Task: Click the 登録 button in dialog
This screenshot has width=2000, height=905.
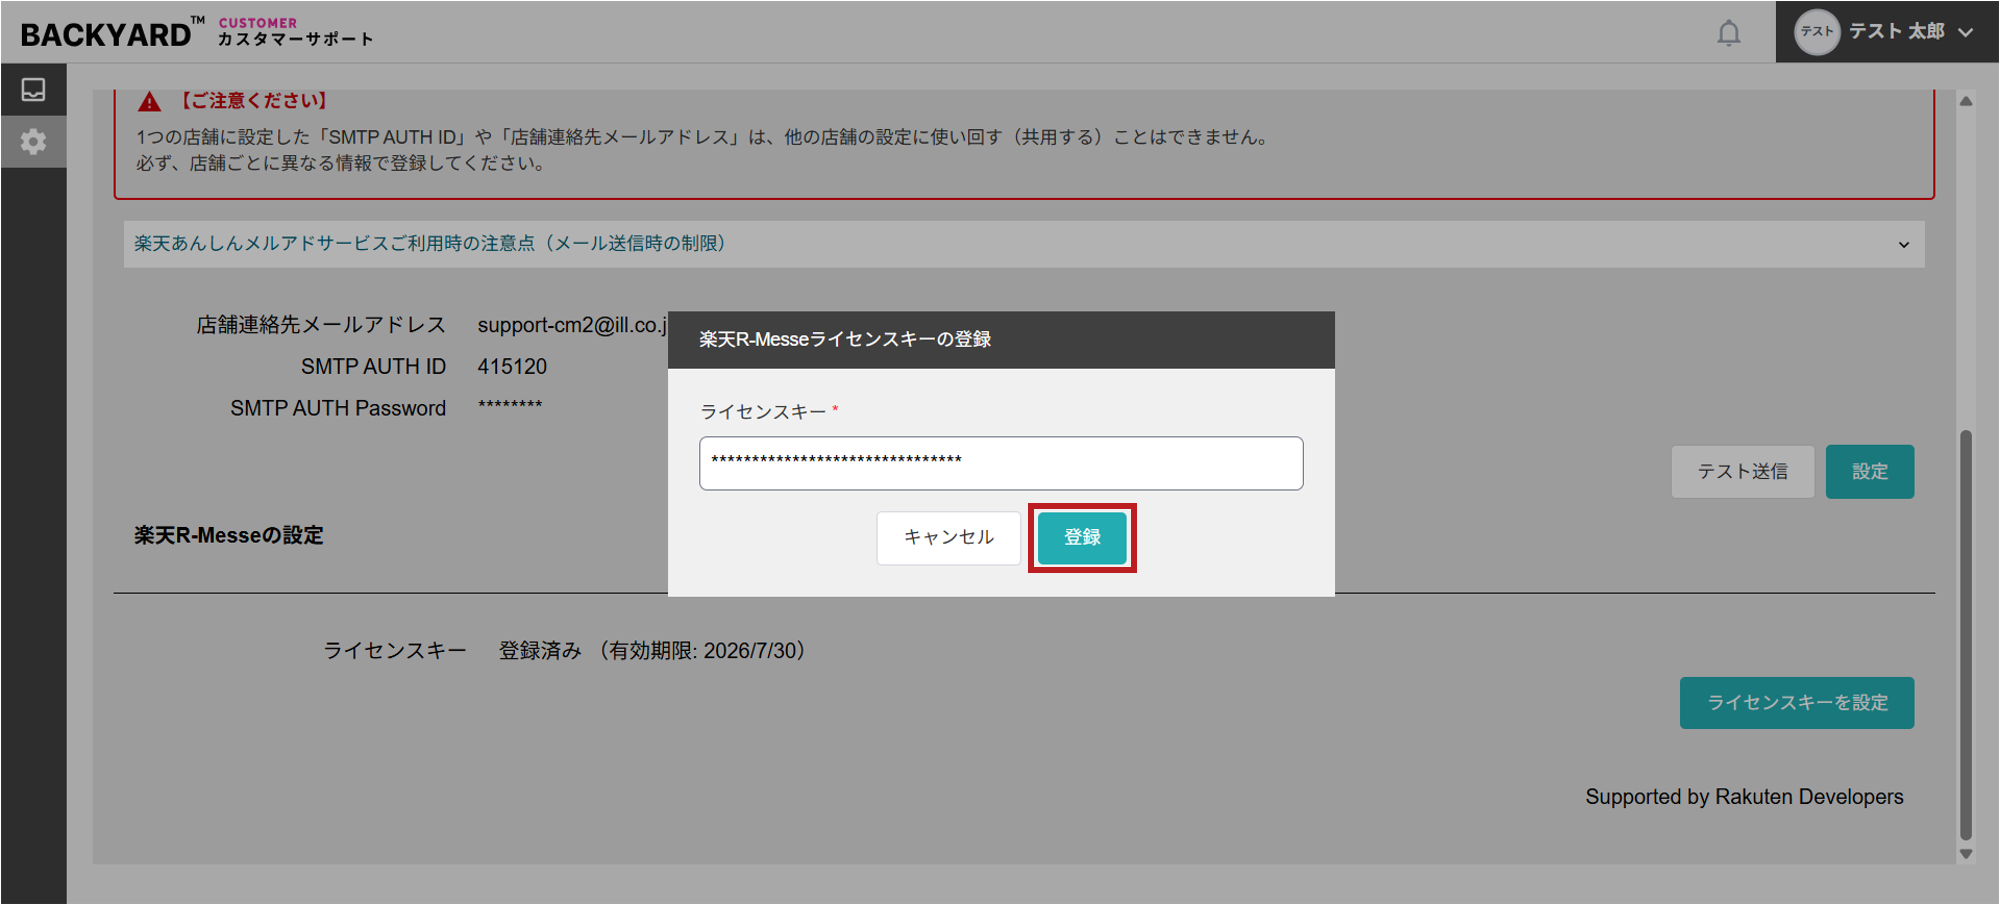Action: (1082, 538)
